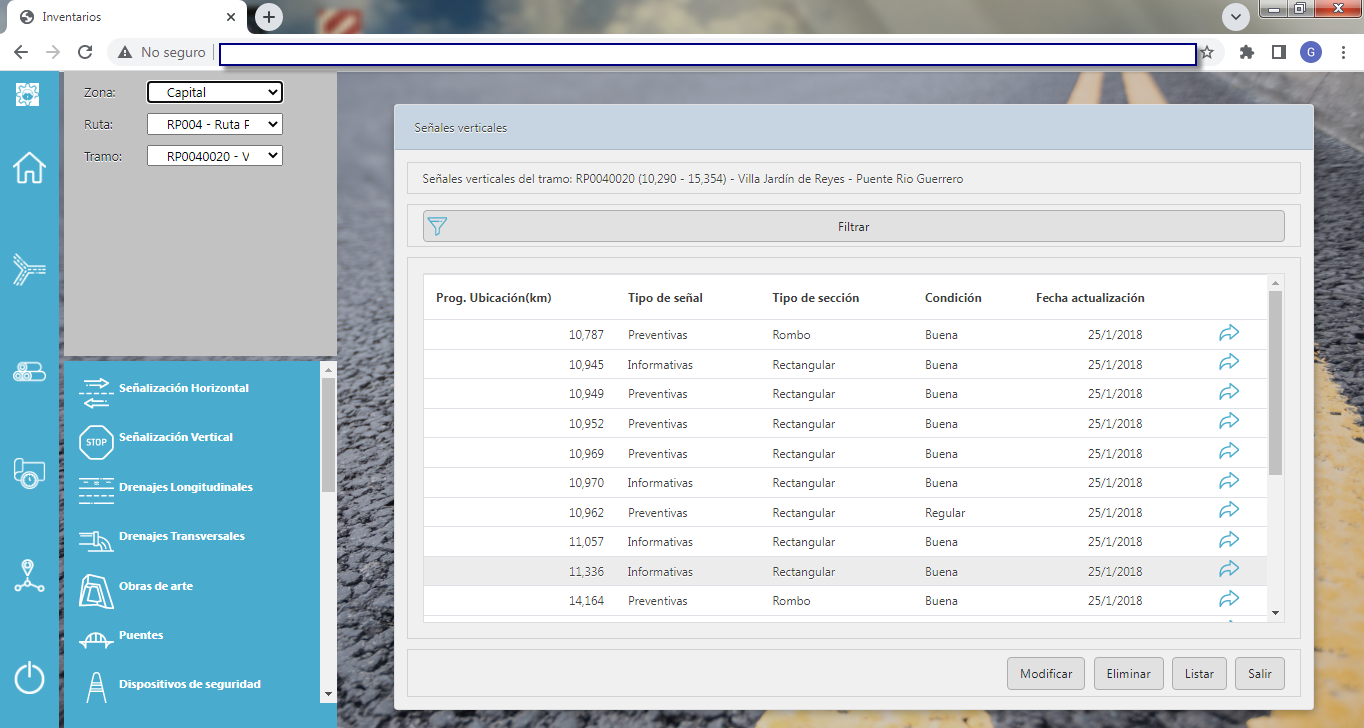This screenshot has height=728, width=1364.
Task: Open the Ruta dropdown
Action: pos(215,124)
